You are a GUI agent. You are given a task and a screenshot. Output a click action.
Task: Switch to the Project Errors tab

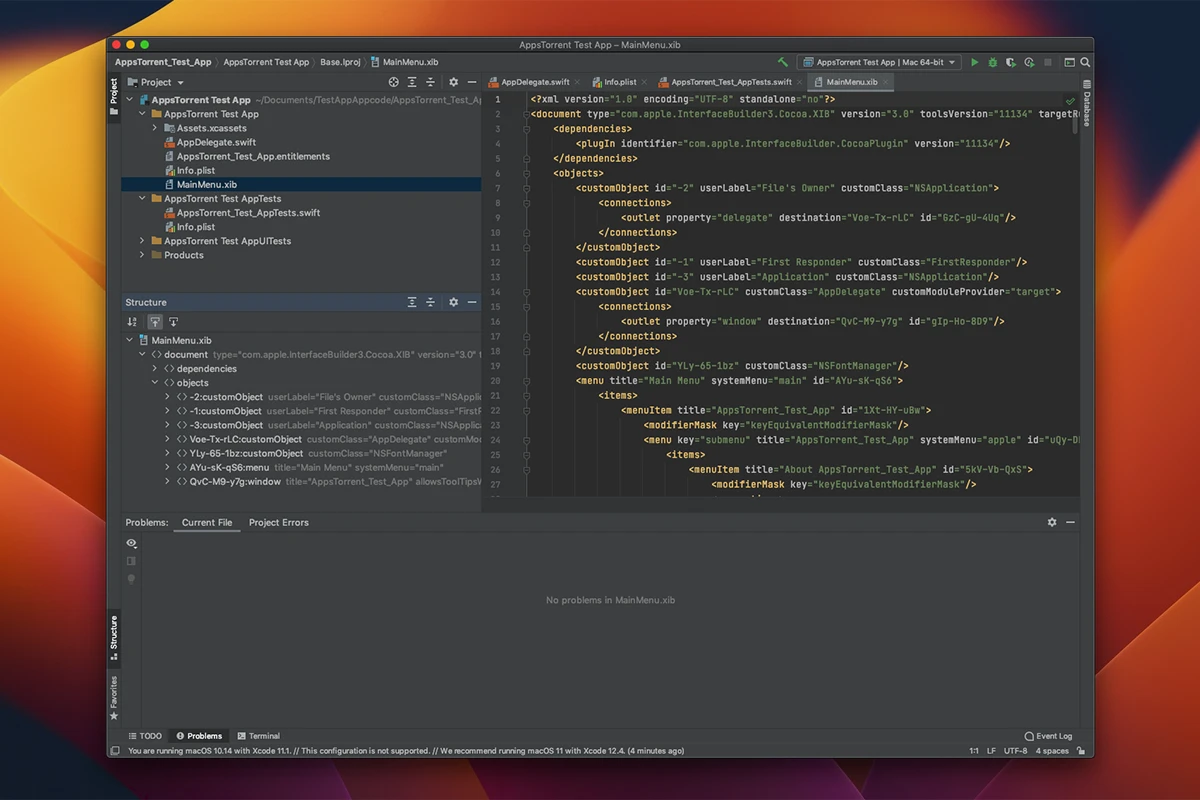pos(278,522)
